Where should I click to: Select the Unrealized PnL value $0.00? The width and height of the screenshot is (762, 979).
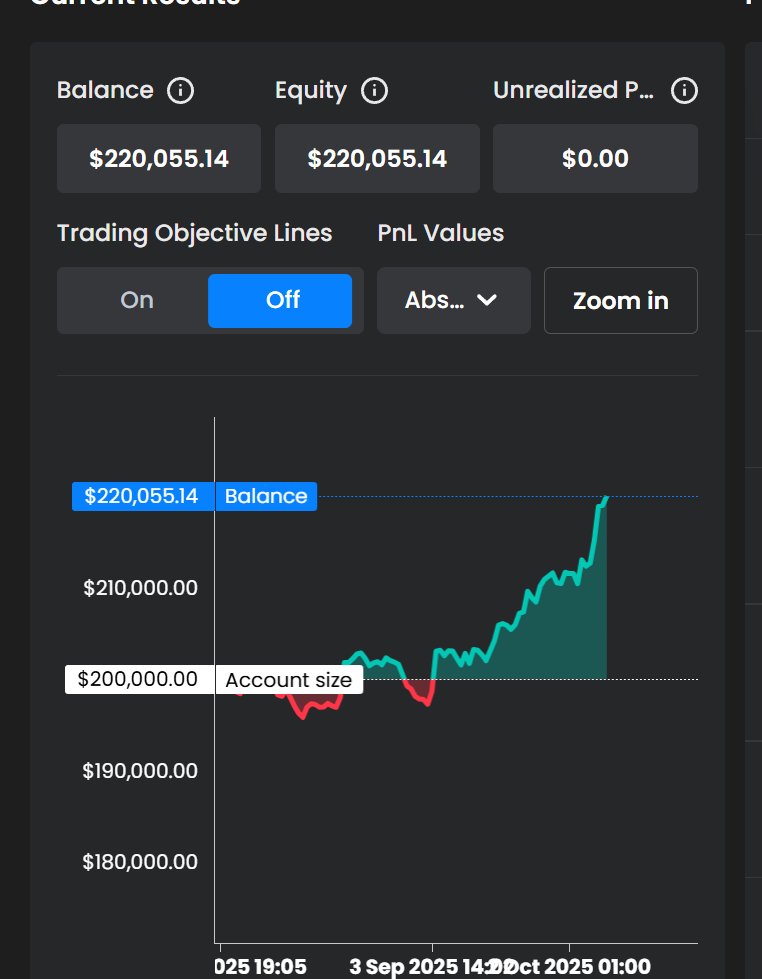pos(595,159)
